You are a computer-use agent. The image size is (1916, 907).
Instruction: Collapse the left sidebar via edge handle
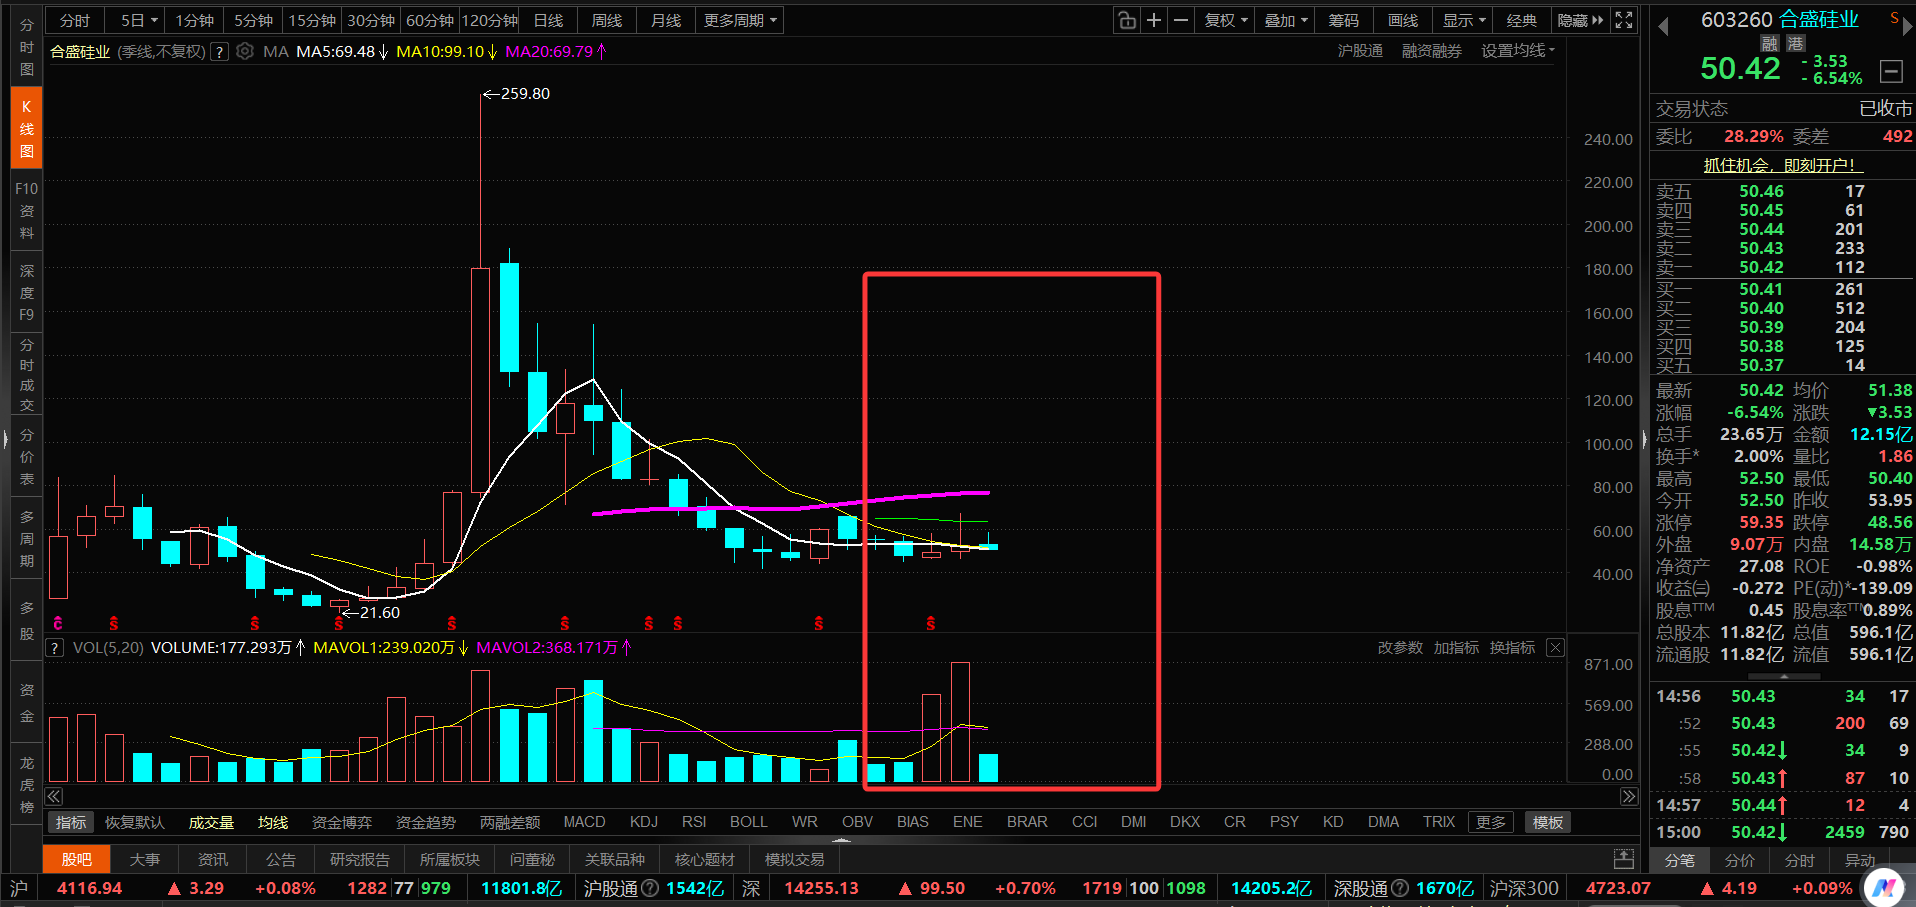pyautogui.click(x=5, y=438)
